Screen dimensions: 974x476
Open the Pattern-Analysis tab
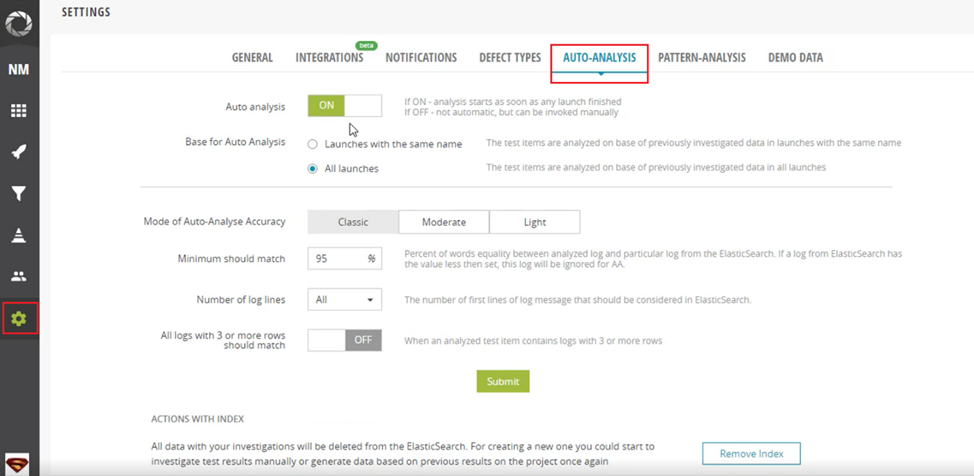click(x=701, y=58)
